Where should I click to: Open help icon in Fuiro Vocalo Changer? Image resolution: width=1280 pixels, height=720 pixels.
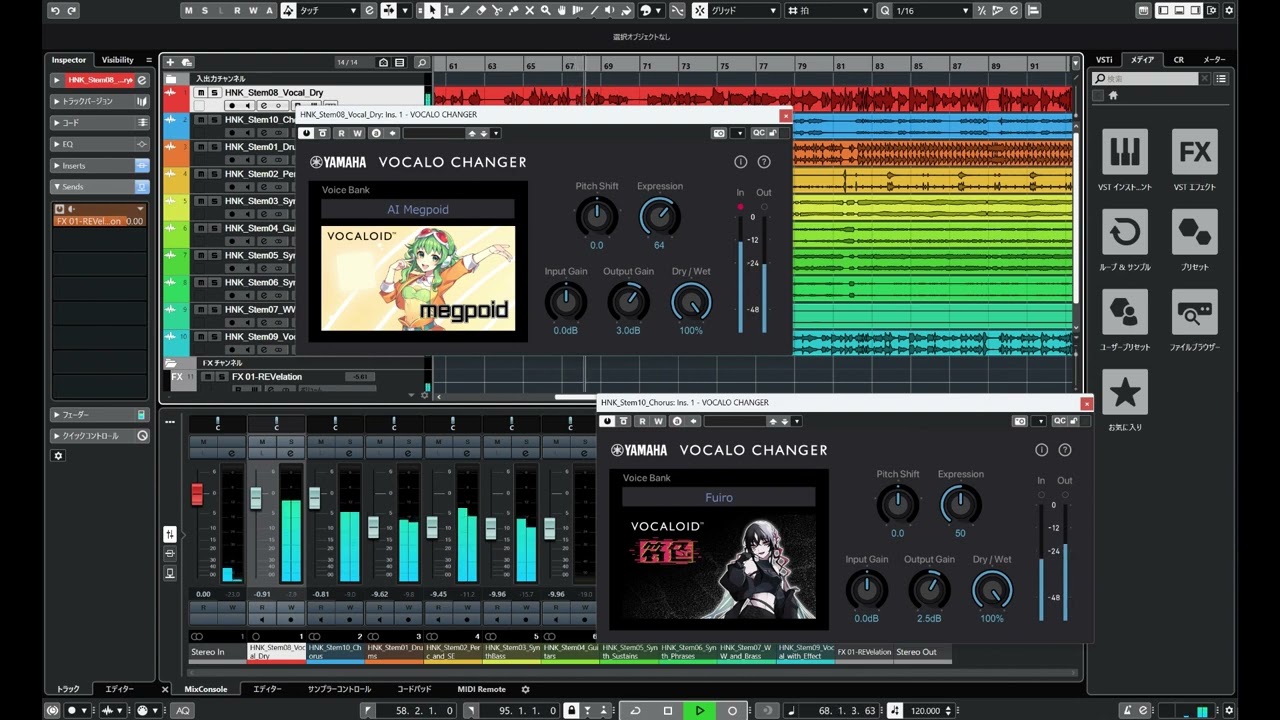pos(1065,450)
